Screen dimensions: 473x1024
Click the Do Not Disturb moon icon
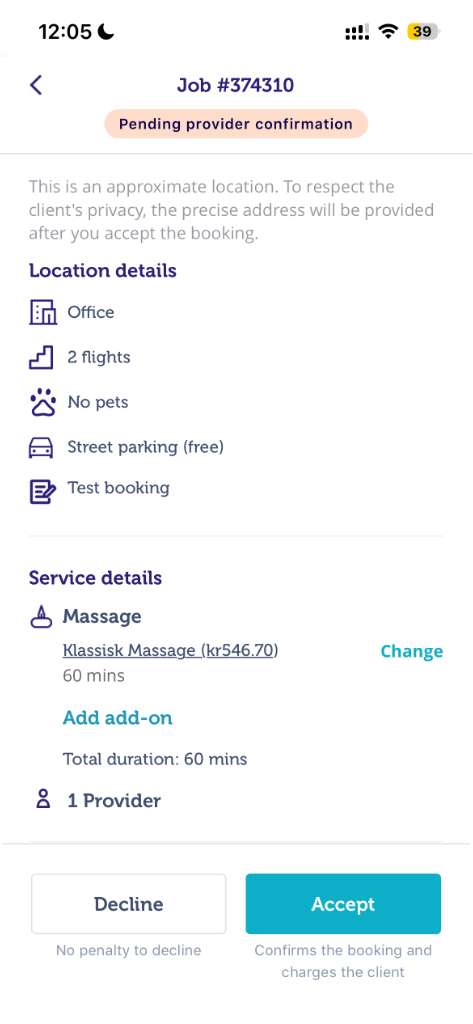(x=105, y=31)
